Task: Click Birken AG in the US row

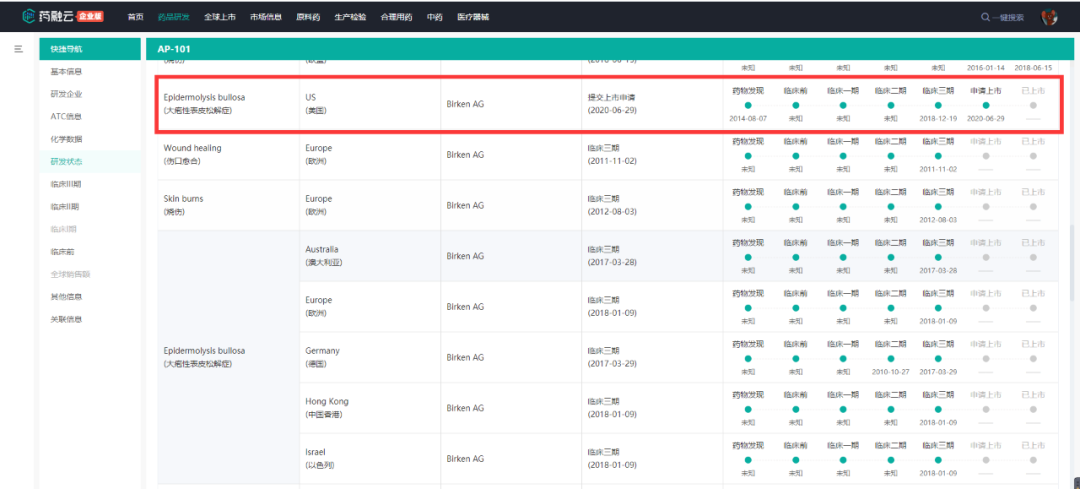Action: tap(465, 104)
